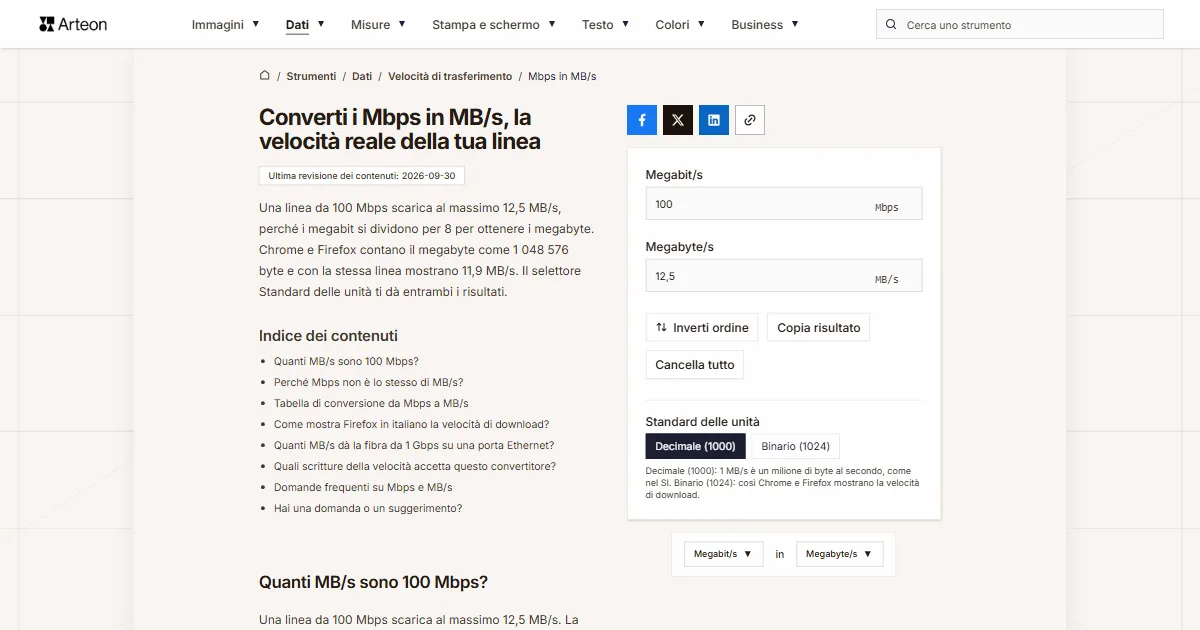
Task: Jump to Quali scritture della velocità section
Action: coord(415,466)
